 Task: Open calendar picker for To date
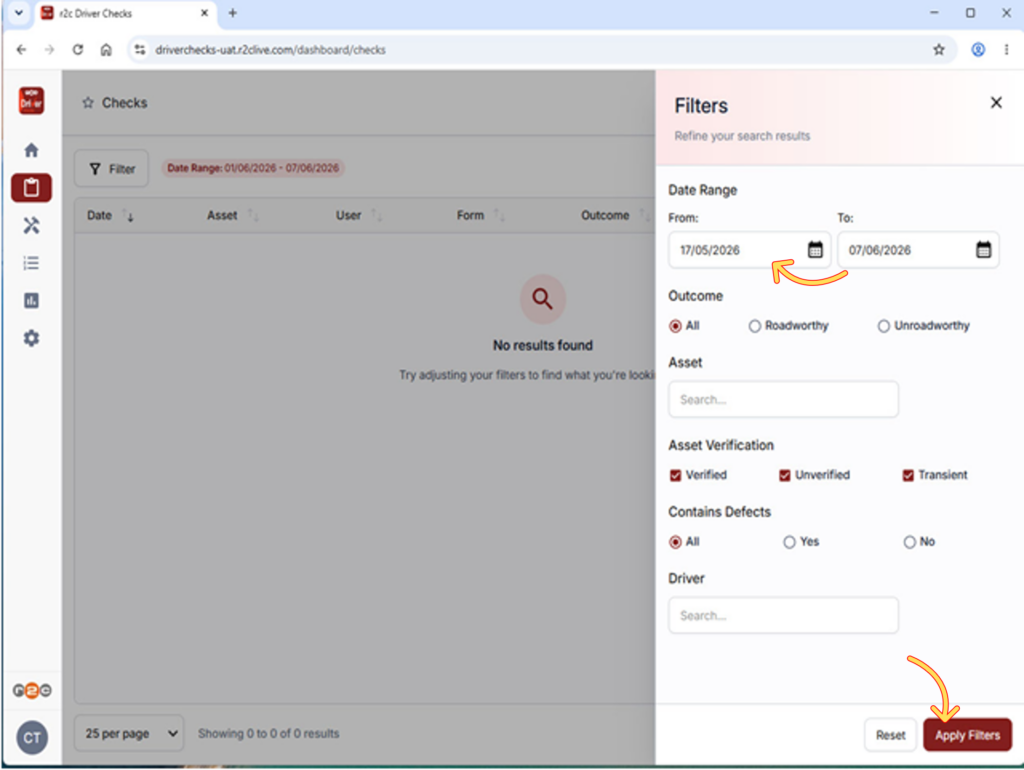984,249
